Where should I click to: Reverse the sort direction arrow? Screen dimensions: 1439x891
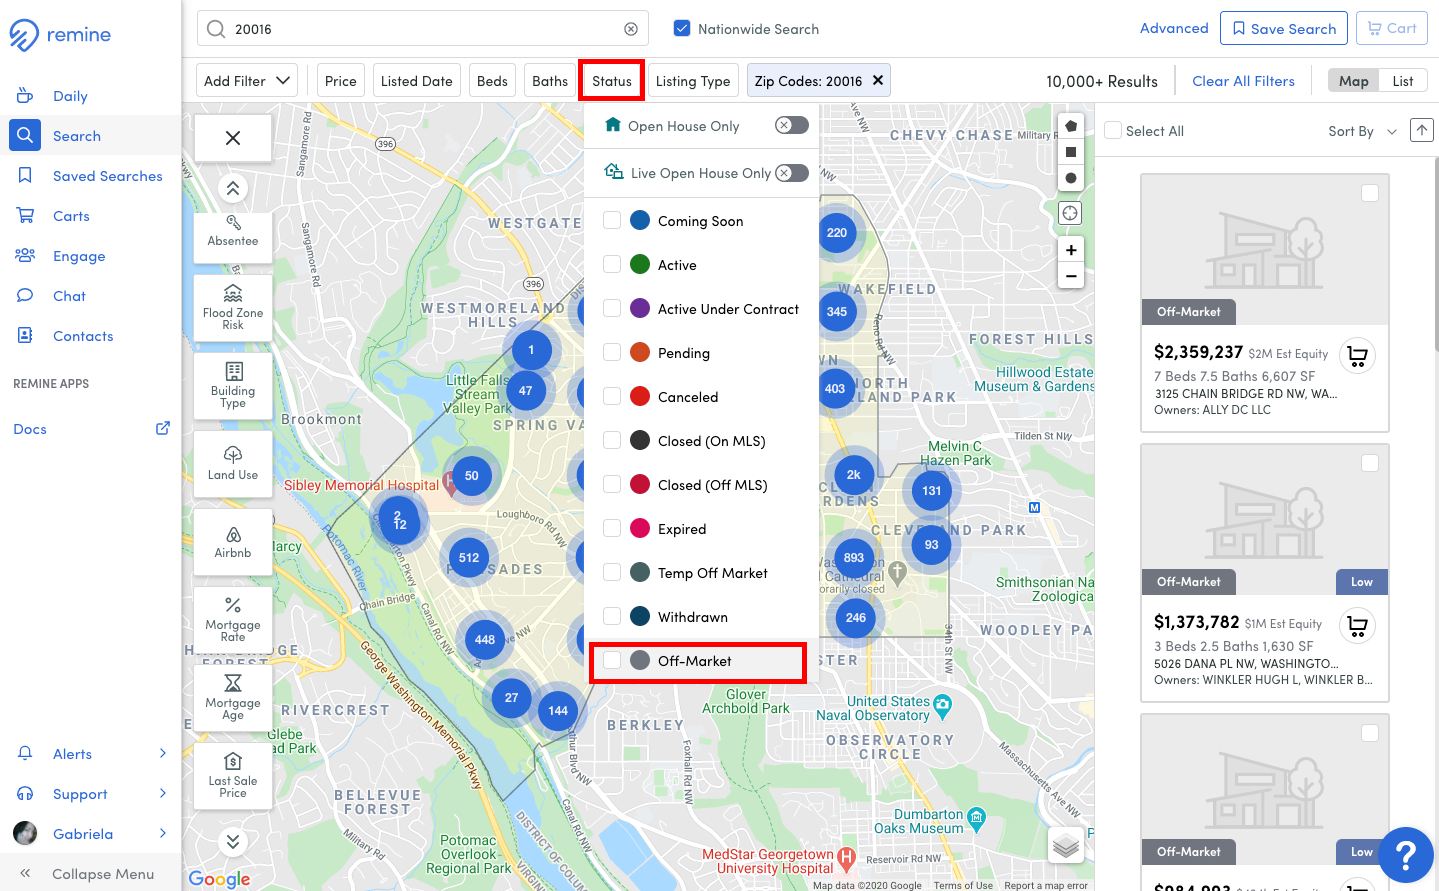[x=1421, y=130]
